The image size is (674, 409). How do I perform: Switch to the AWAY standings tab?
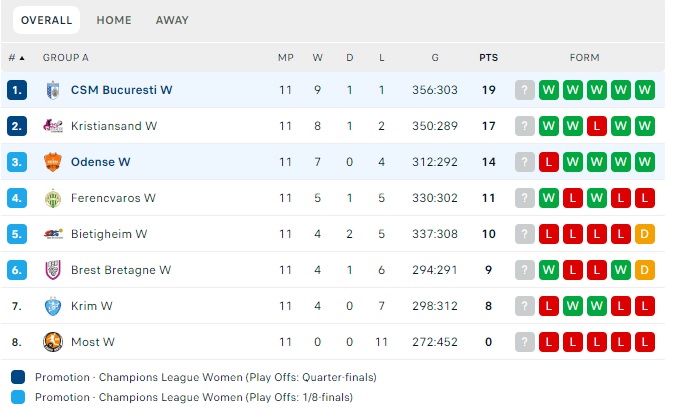(172, 20)
